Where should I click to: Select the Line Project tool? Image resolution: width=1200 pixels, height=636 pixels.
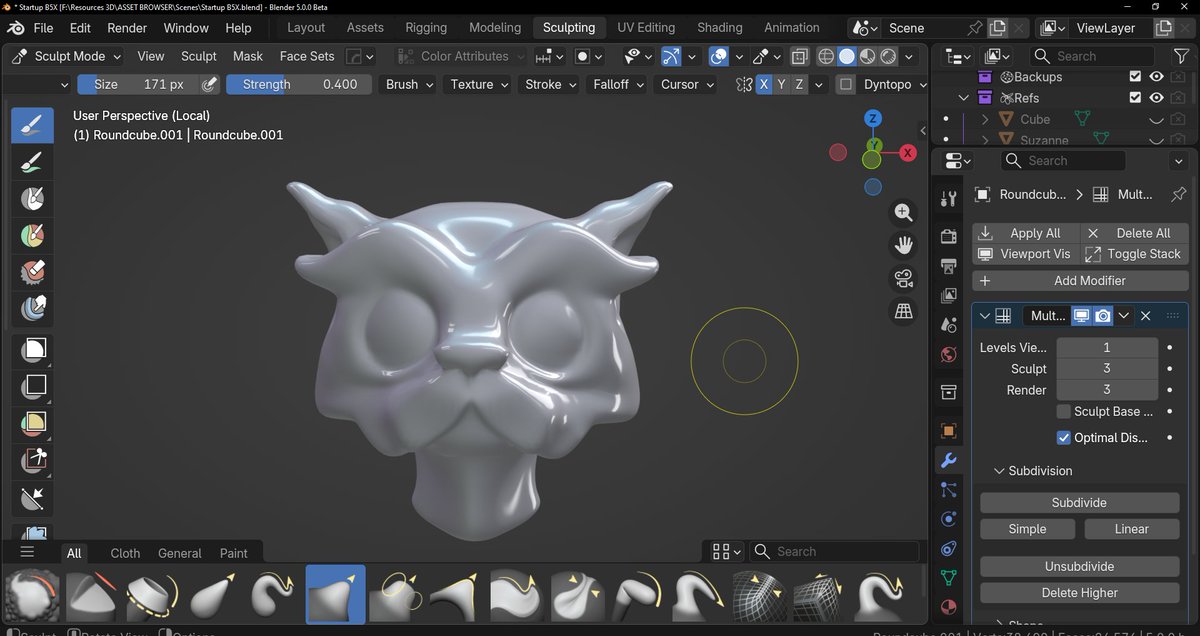(34, 498)
